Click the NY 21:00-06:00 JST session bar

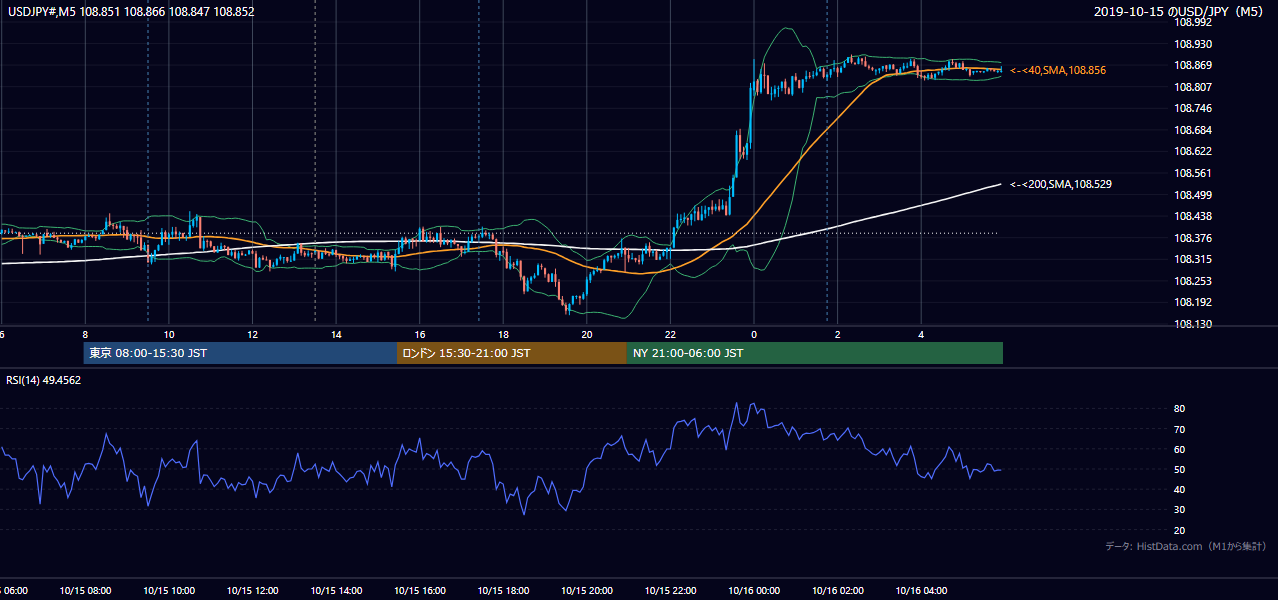[815, 353]
